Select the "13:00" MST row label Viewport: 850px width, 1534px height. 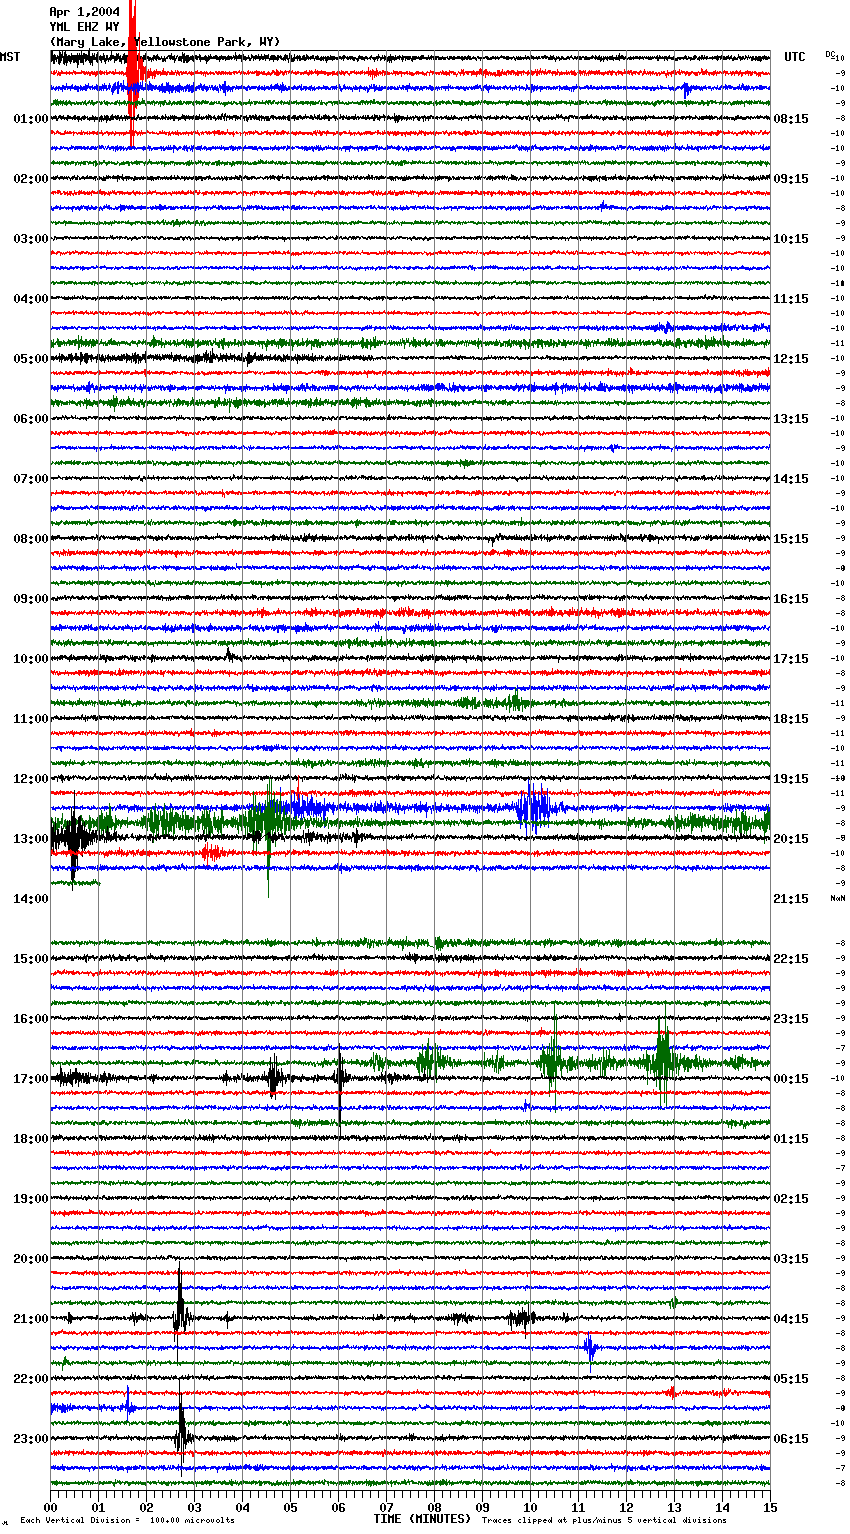click(31, 839)
